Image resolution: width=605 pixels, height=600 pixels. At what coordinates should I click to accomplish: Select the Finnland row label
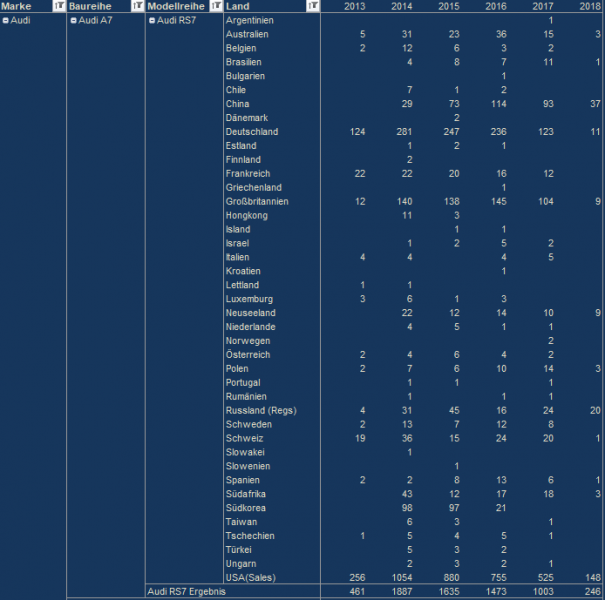[243, 160]
